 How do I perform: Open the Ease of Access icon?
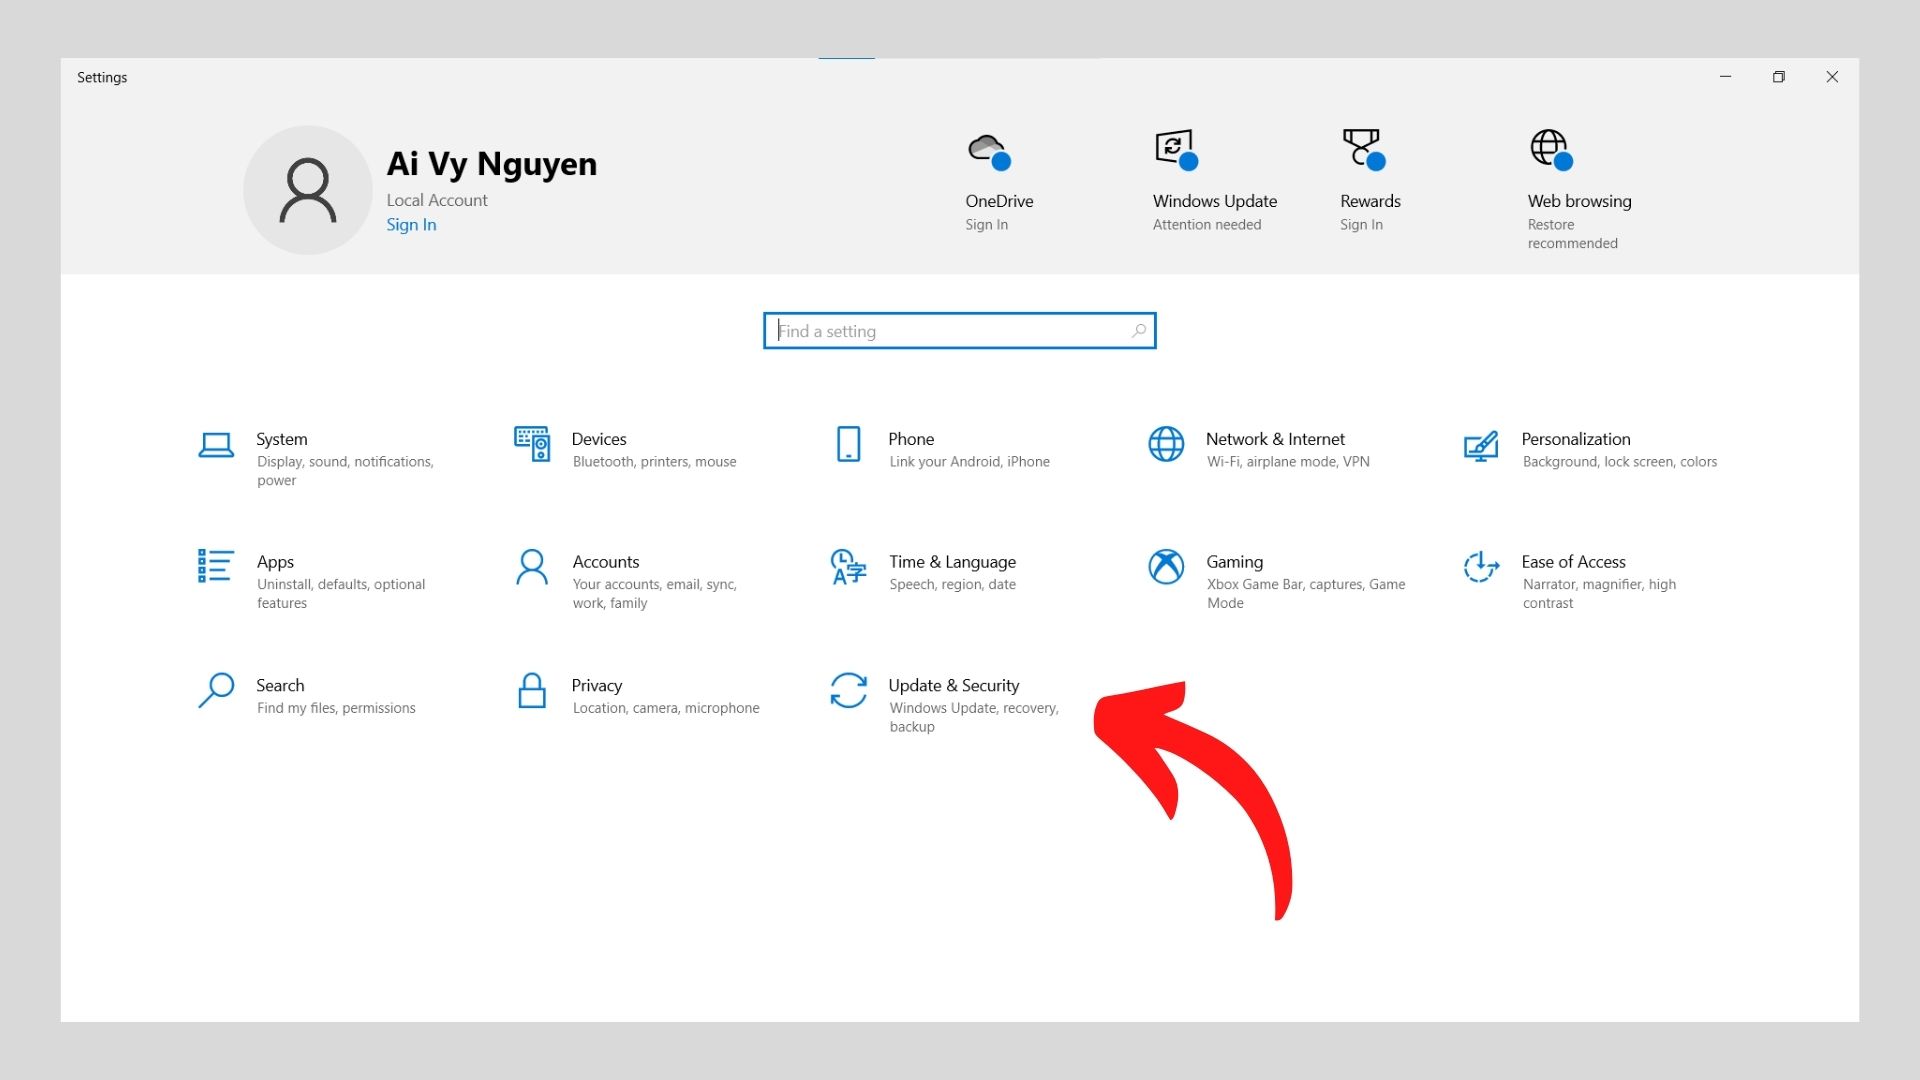coord(1481,567)
